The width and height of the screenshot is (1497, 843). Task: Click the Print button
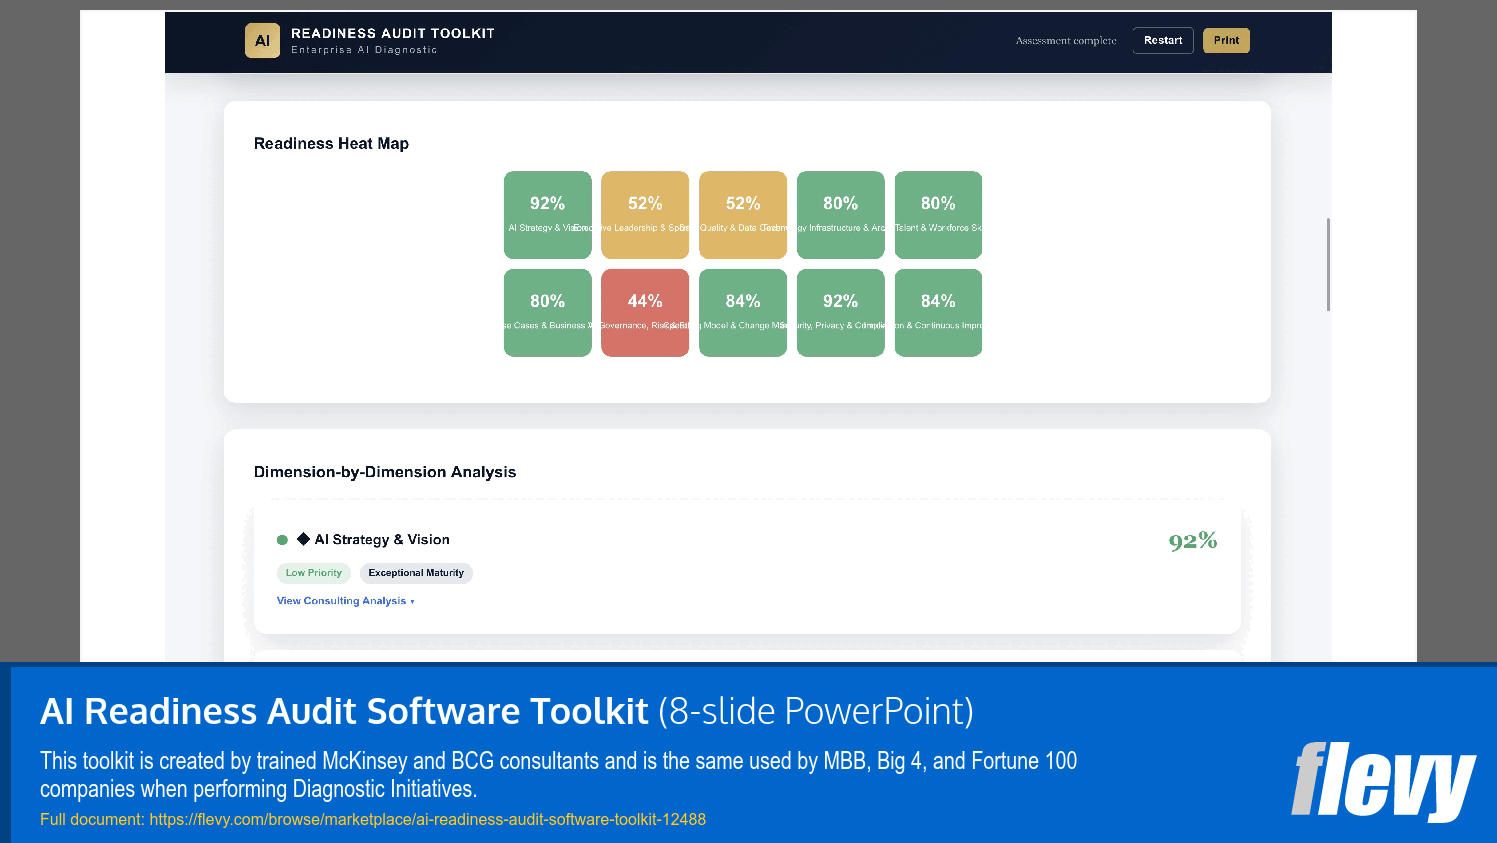pyautogui.click(x=1226, y=41)
